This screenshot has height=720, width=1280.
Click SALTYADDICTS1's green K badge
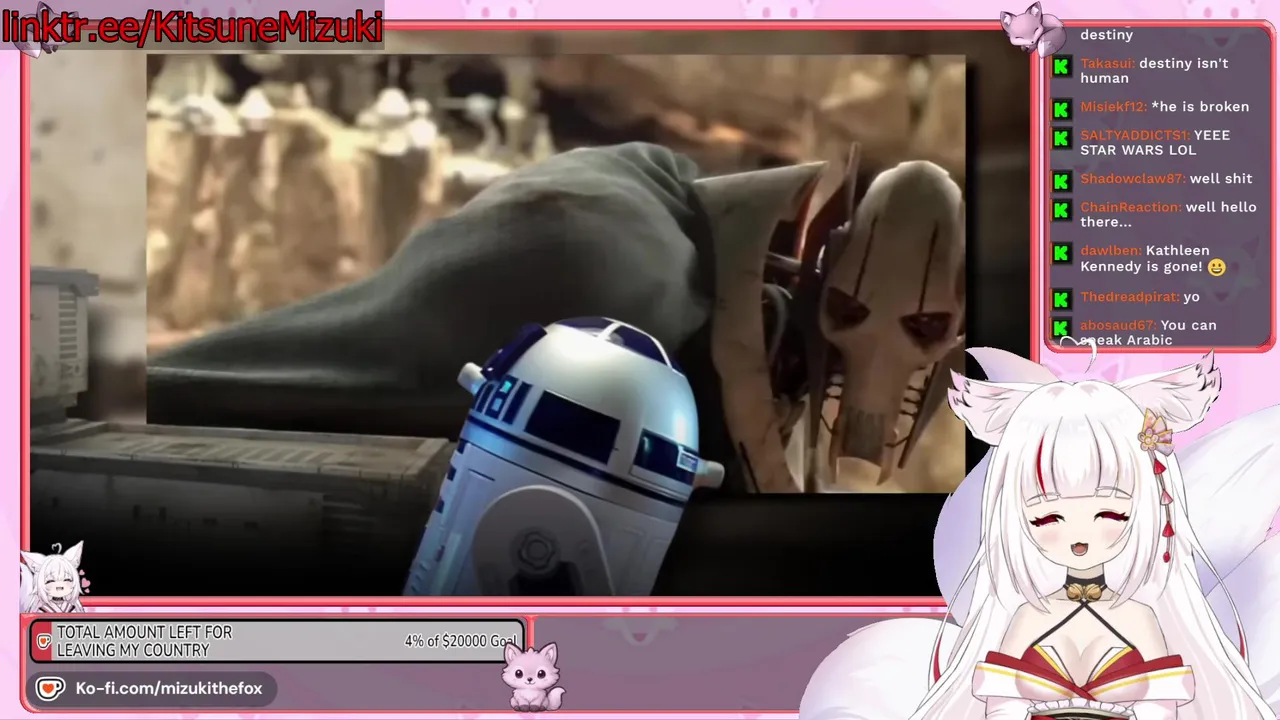click(x=1061, y=139)
